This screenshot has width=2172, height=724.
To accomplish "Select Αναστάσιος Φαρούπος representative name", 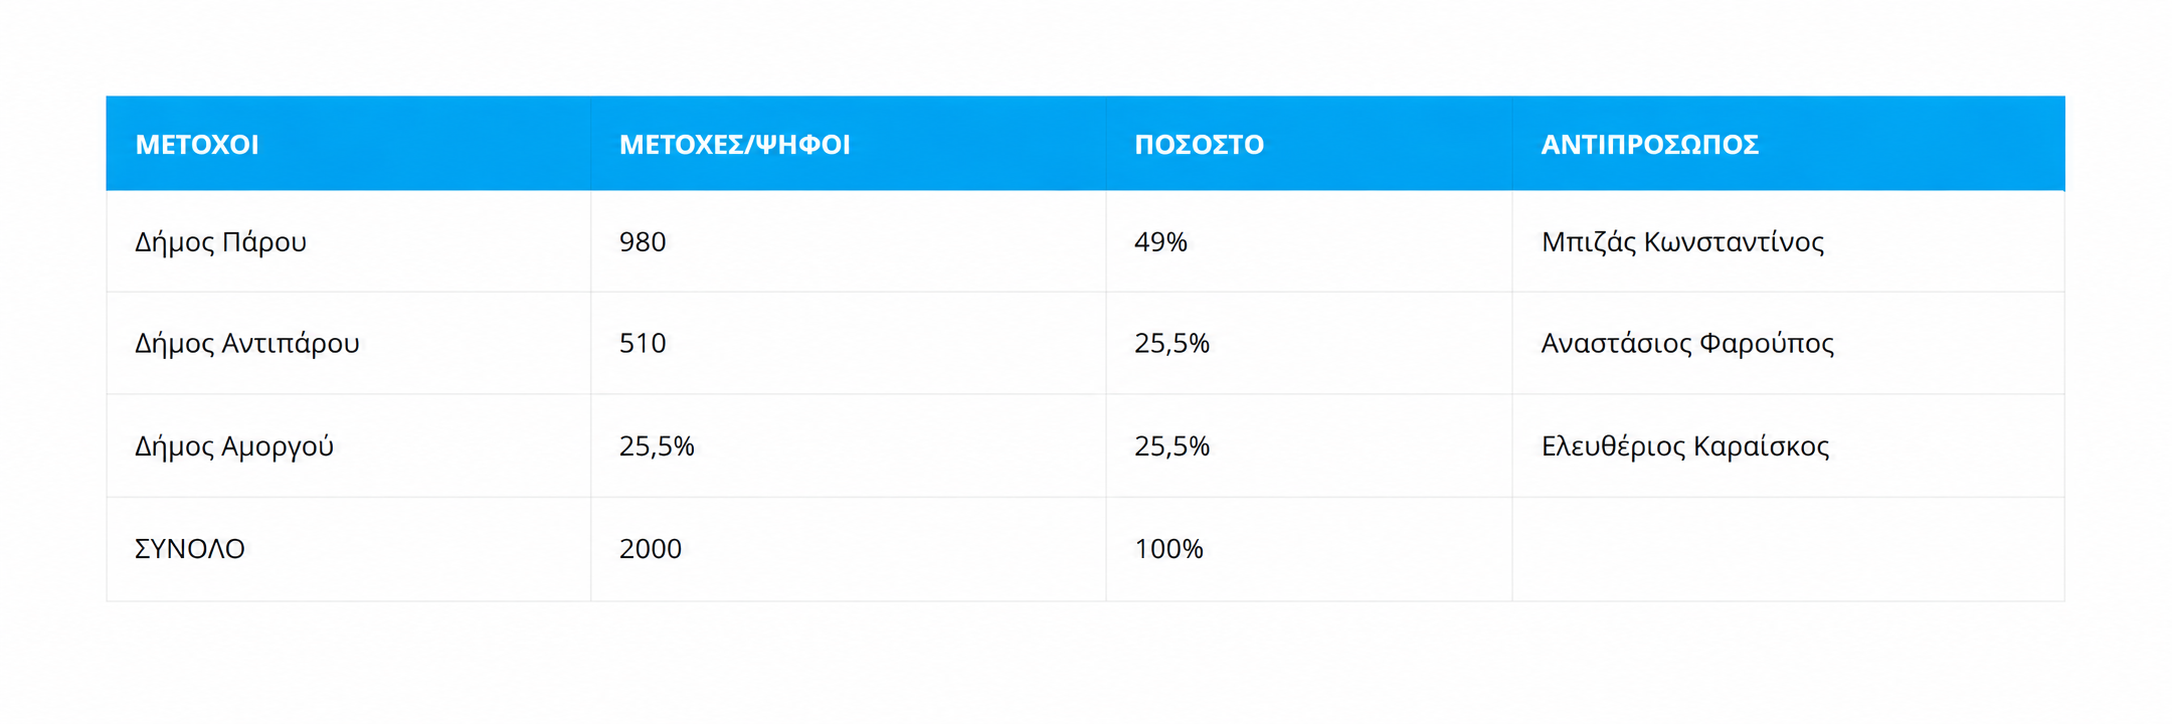I will [x=1687, y=344].
